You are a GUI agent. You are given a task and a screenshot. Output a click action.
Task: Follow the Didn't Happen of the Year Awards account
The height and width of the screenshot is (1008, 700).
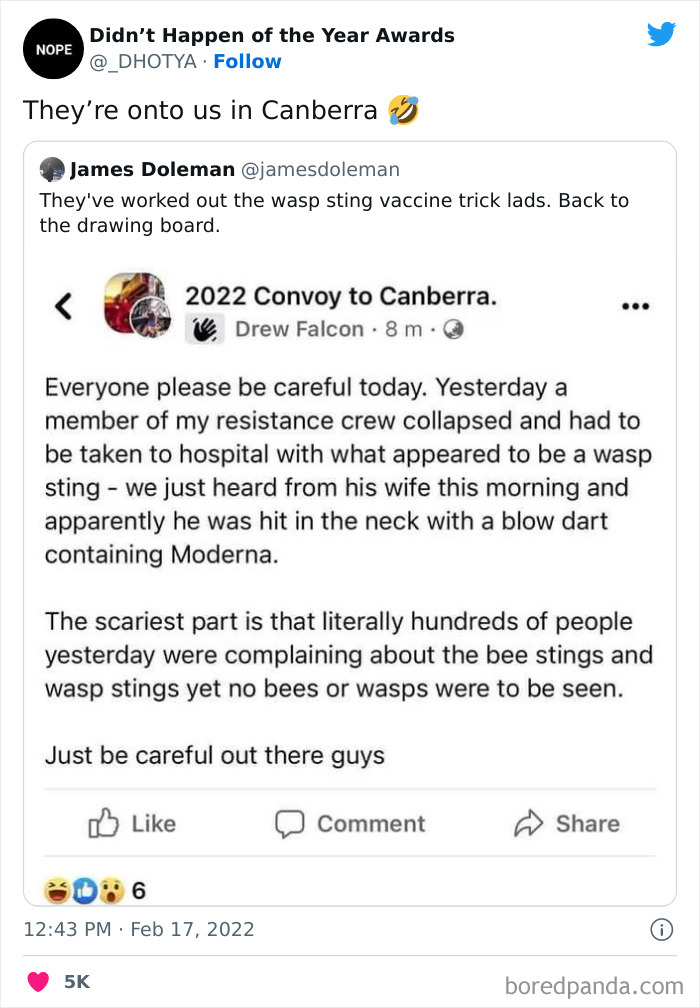coord(247,61)
